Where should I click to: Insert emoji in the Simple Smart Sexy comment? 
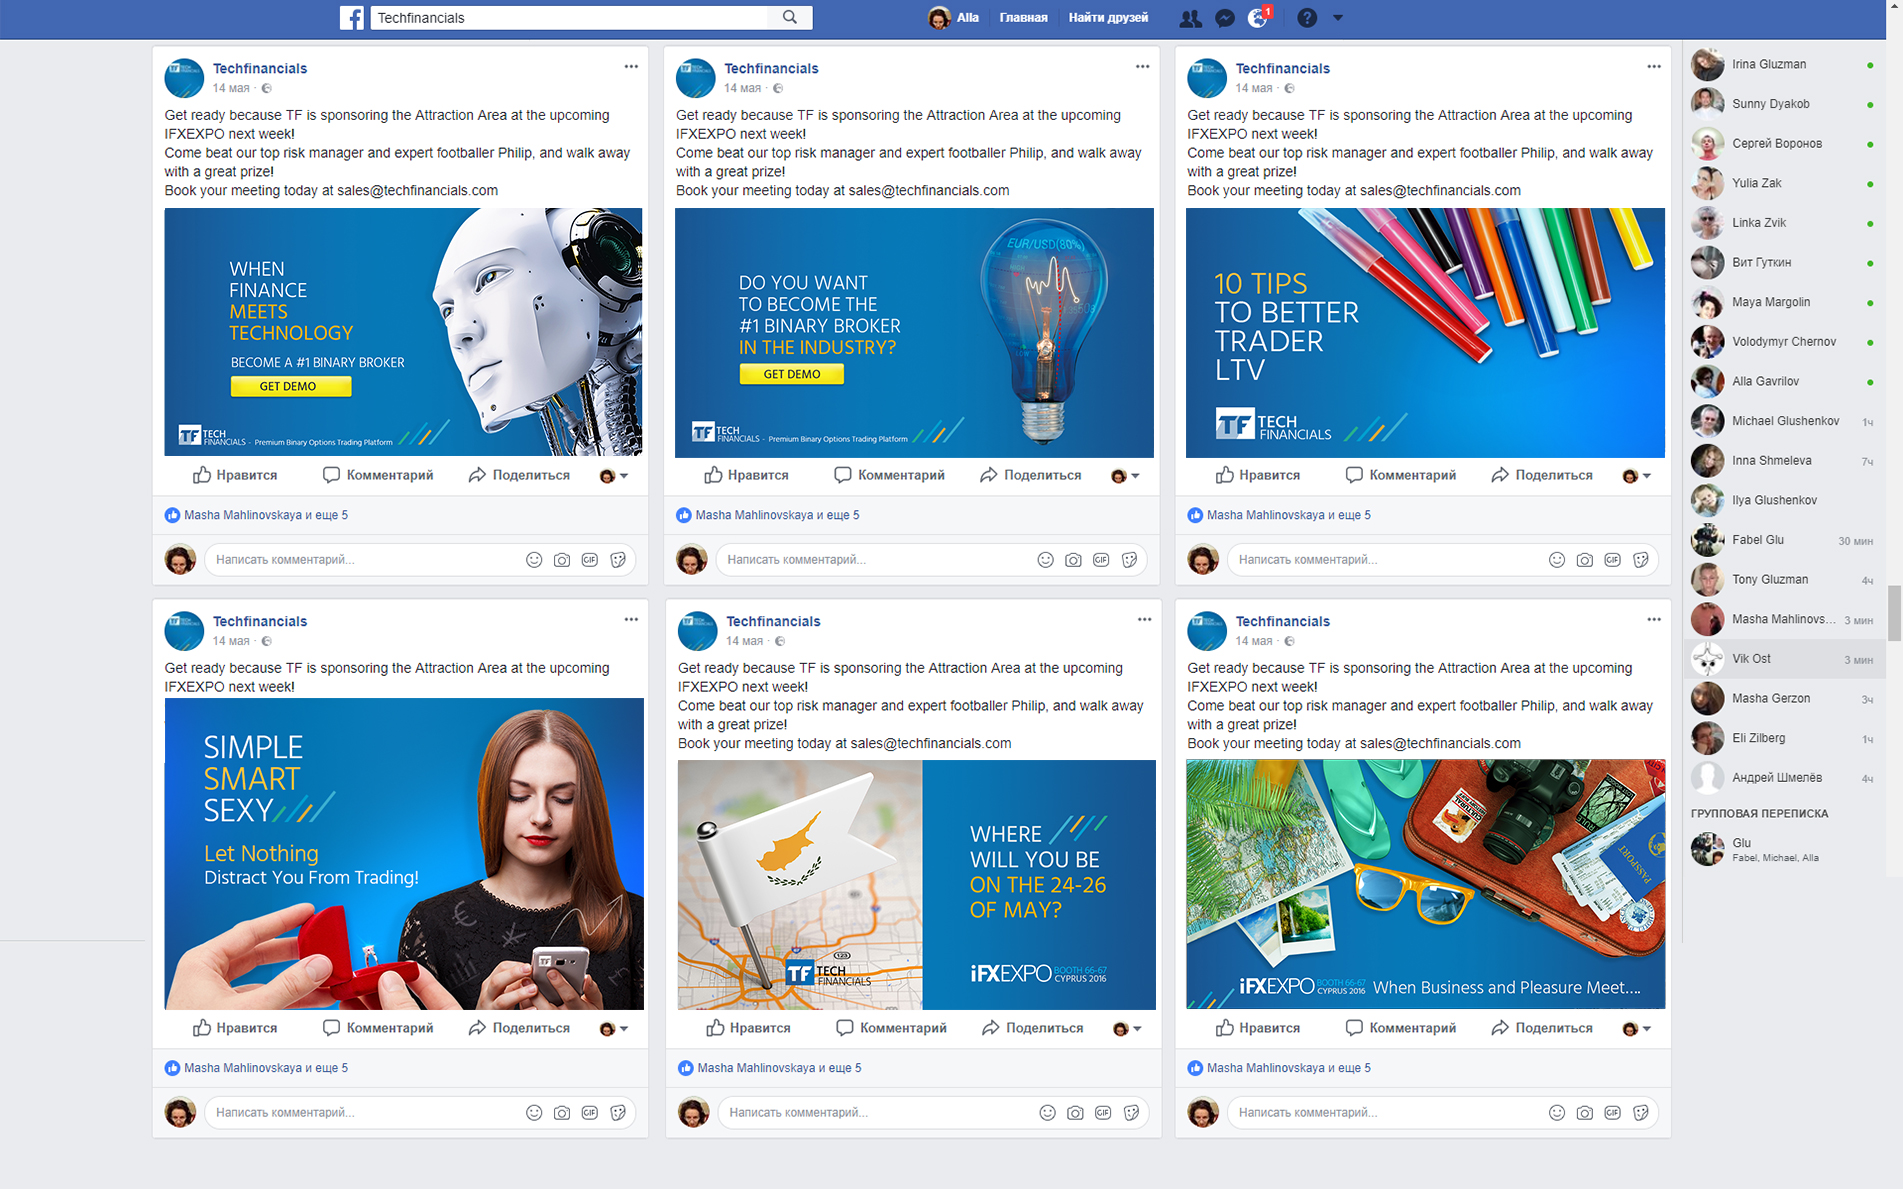[x=534, y=1113]
